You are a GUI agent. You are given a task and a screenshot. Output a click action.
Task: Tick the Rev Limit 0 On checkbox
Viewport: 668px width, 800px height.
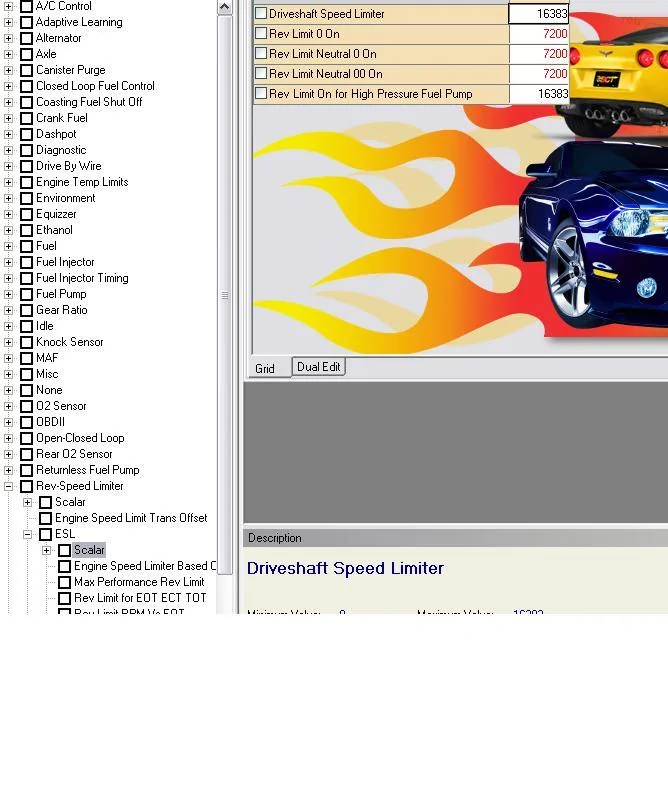pyautogui.click(x=261, y=33)
